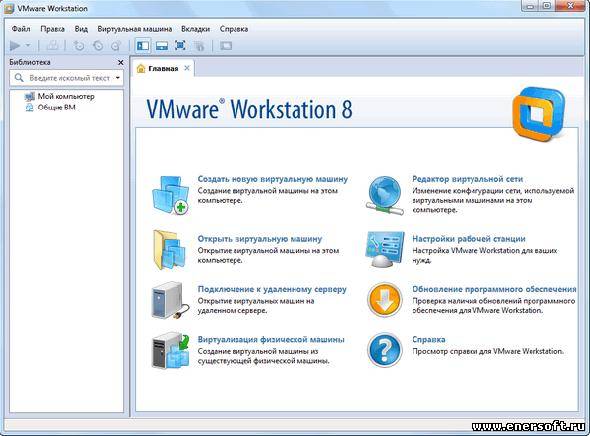Switch to full screen mode icon
Screen dimensions: 590x436
(x=180, y=46)
